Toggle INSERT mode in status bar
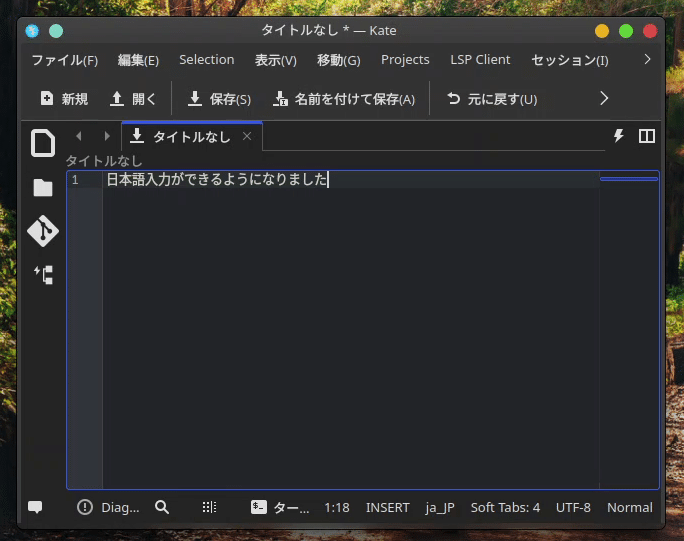 pyautogui.click(x=387, y=507)
